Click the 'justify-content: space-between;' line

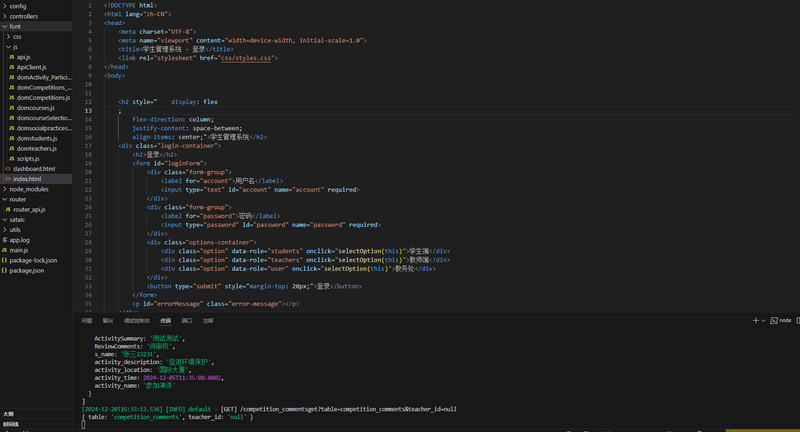187,128
